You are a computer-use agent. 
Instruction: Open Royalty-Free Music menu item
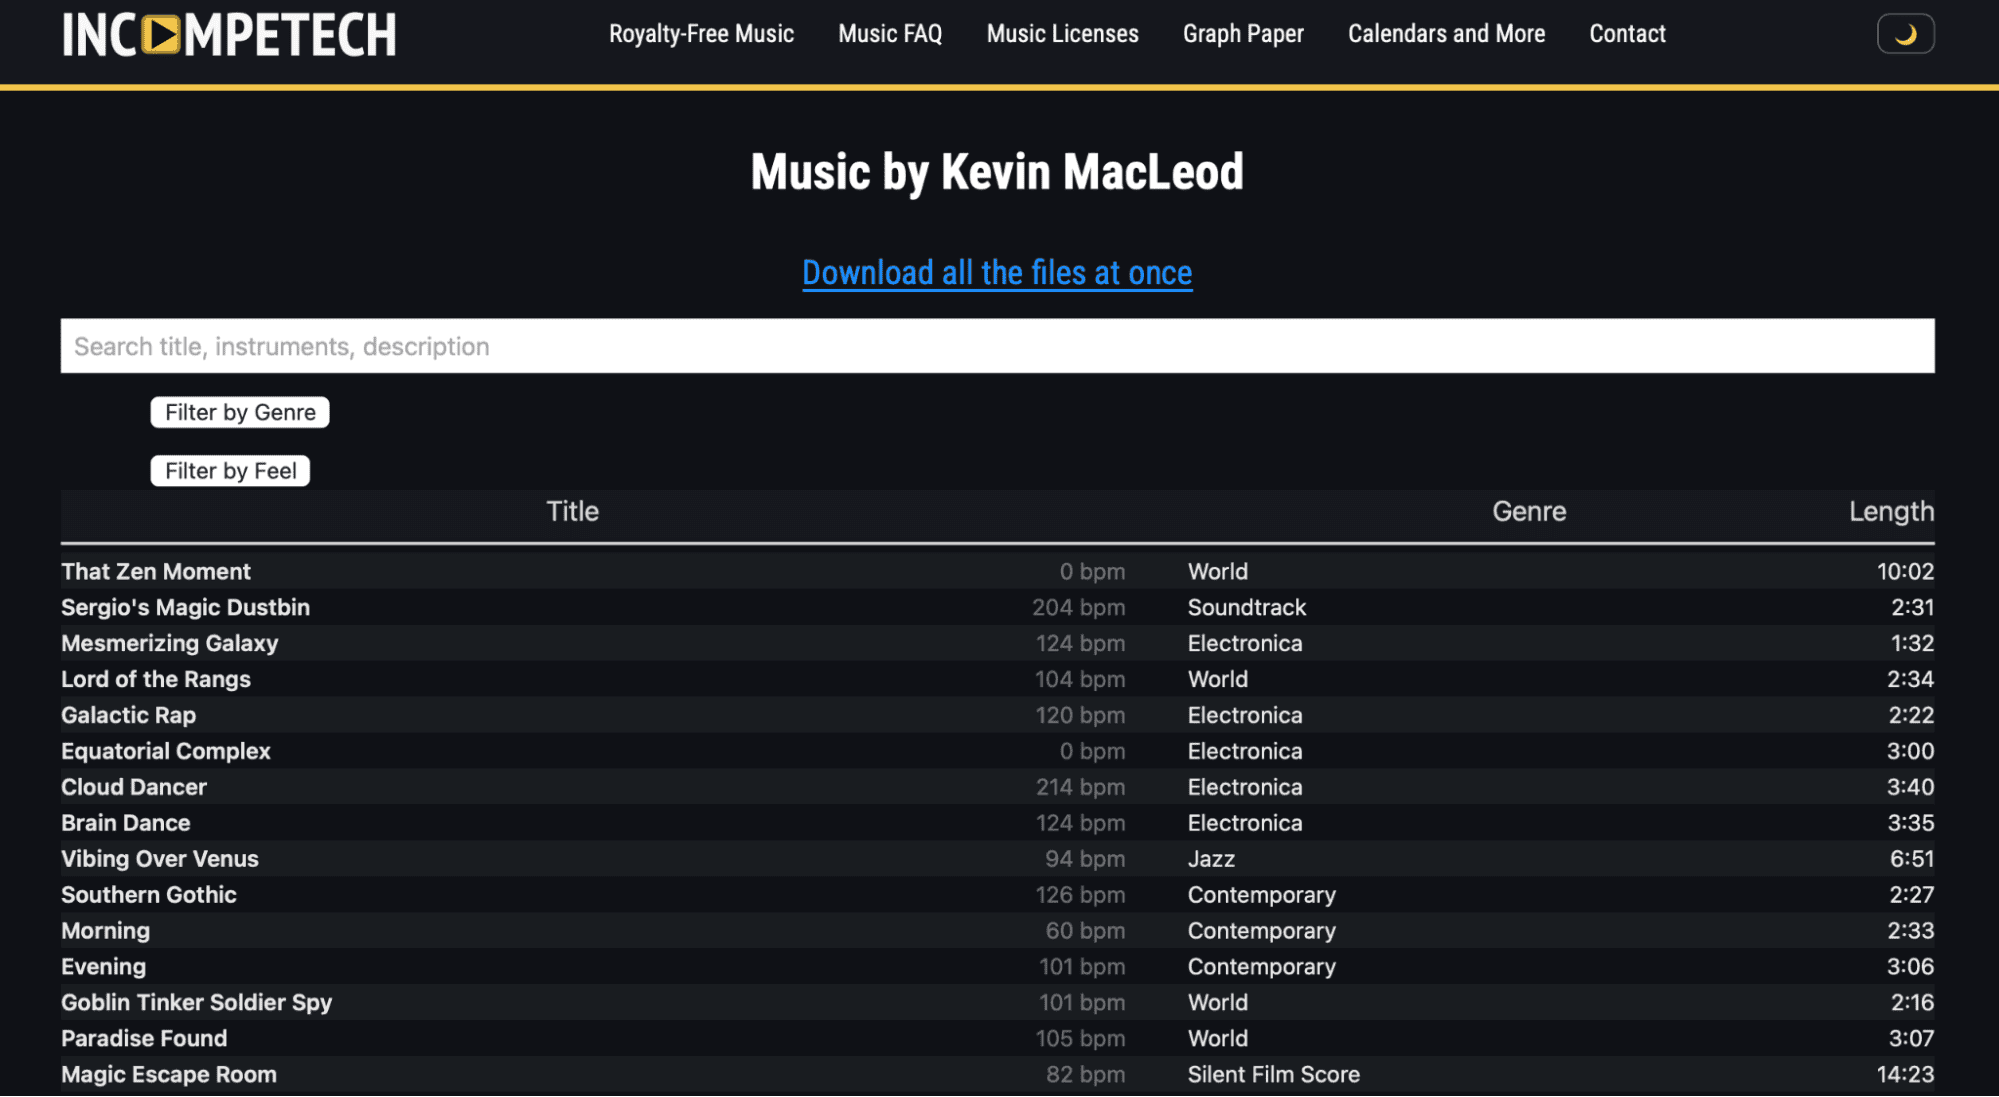coord(701,34)
